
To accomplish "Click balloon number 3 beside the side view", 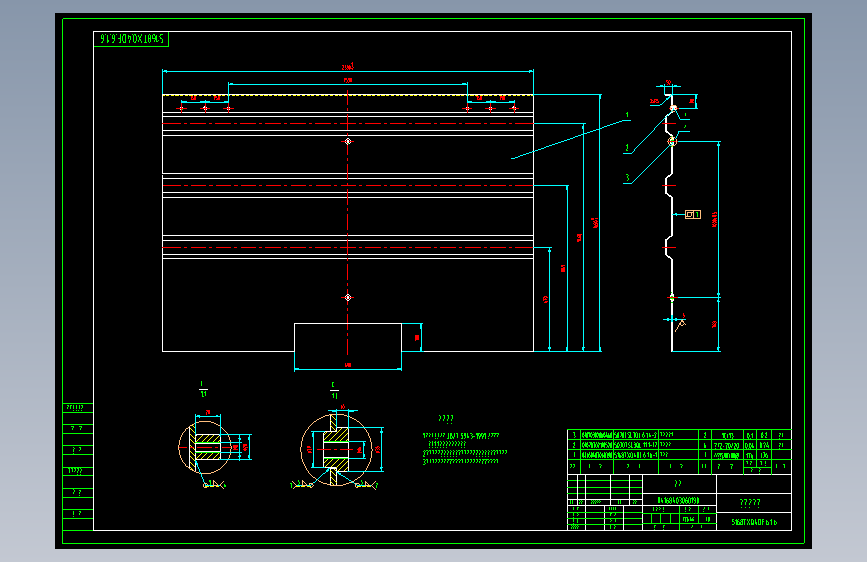I will coord(628,178).
